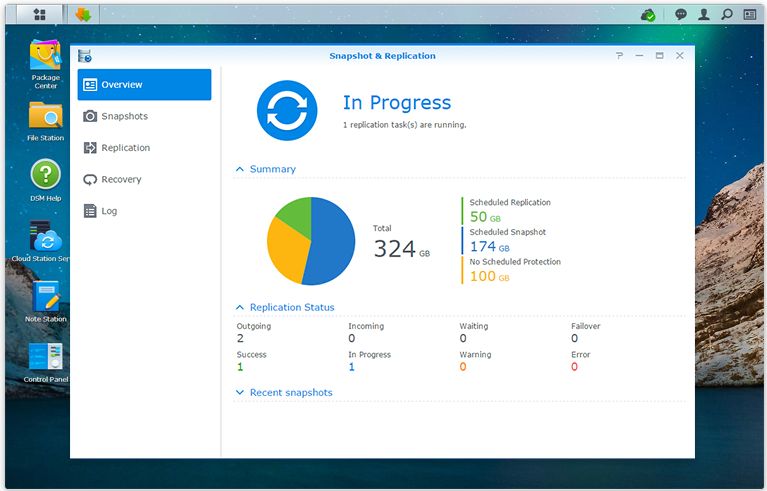
Task: Open Control Panel desktop icon
Action: [45, 358]
